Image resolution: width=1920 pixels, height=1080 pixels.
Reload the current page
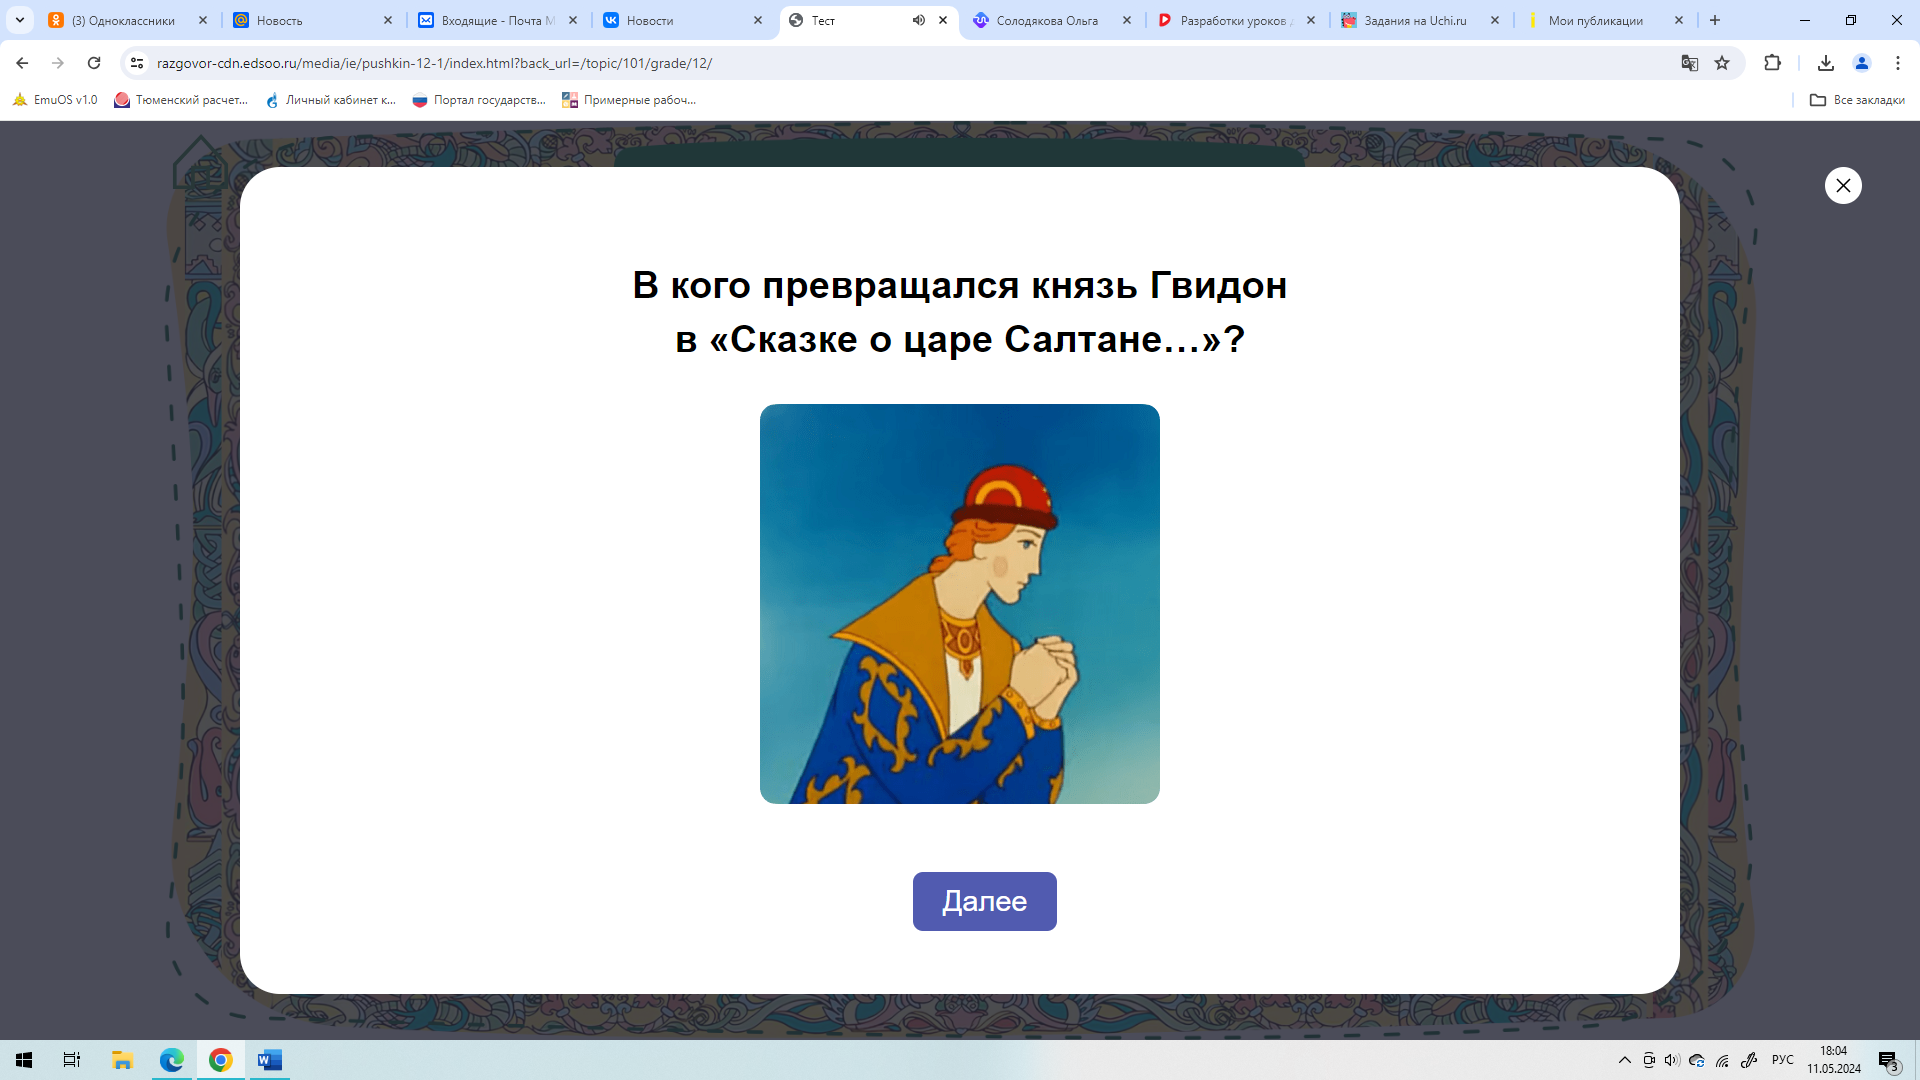click(94, 63)
